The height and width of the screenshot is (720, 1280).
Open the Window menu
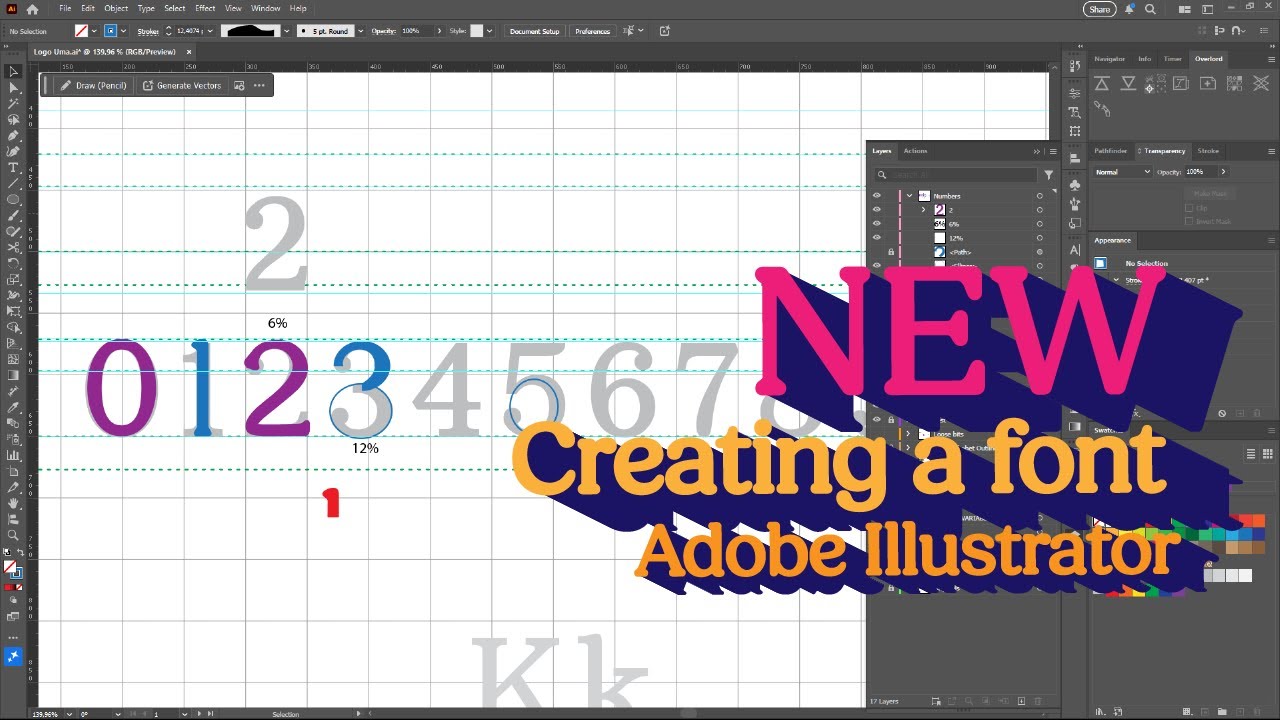265,8
